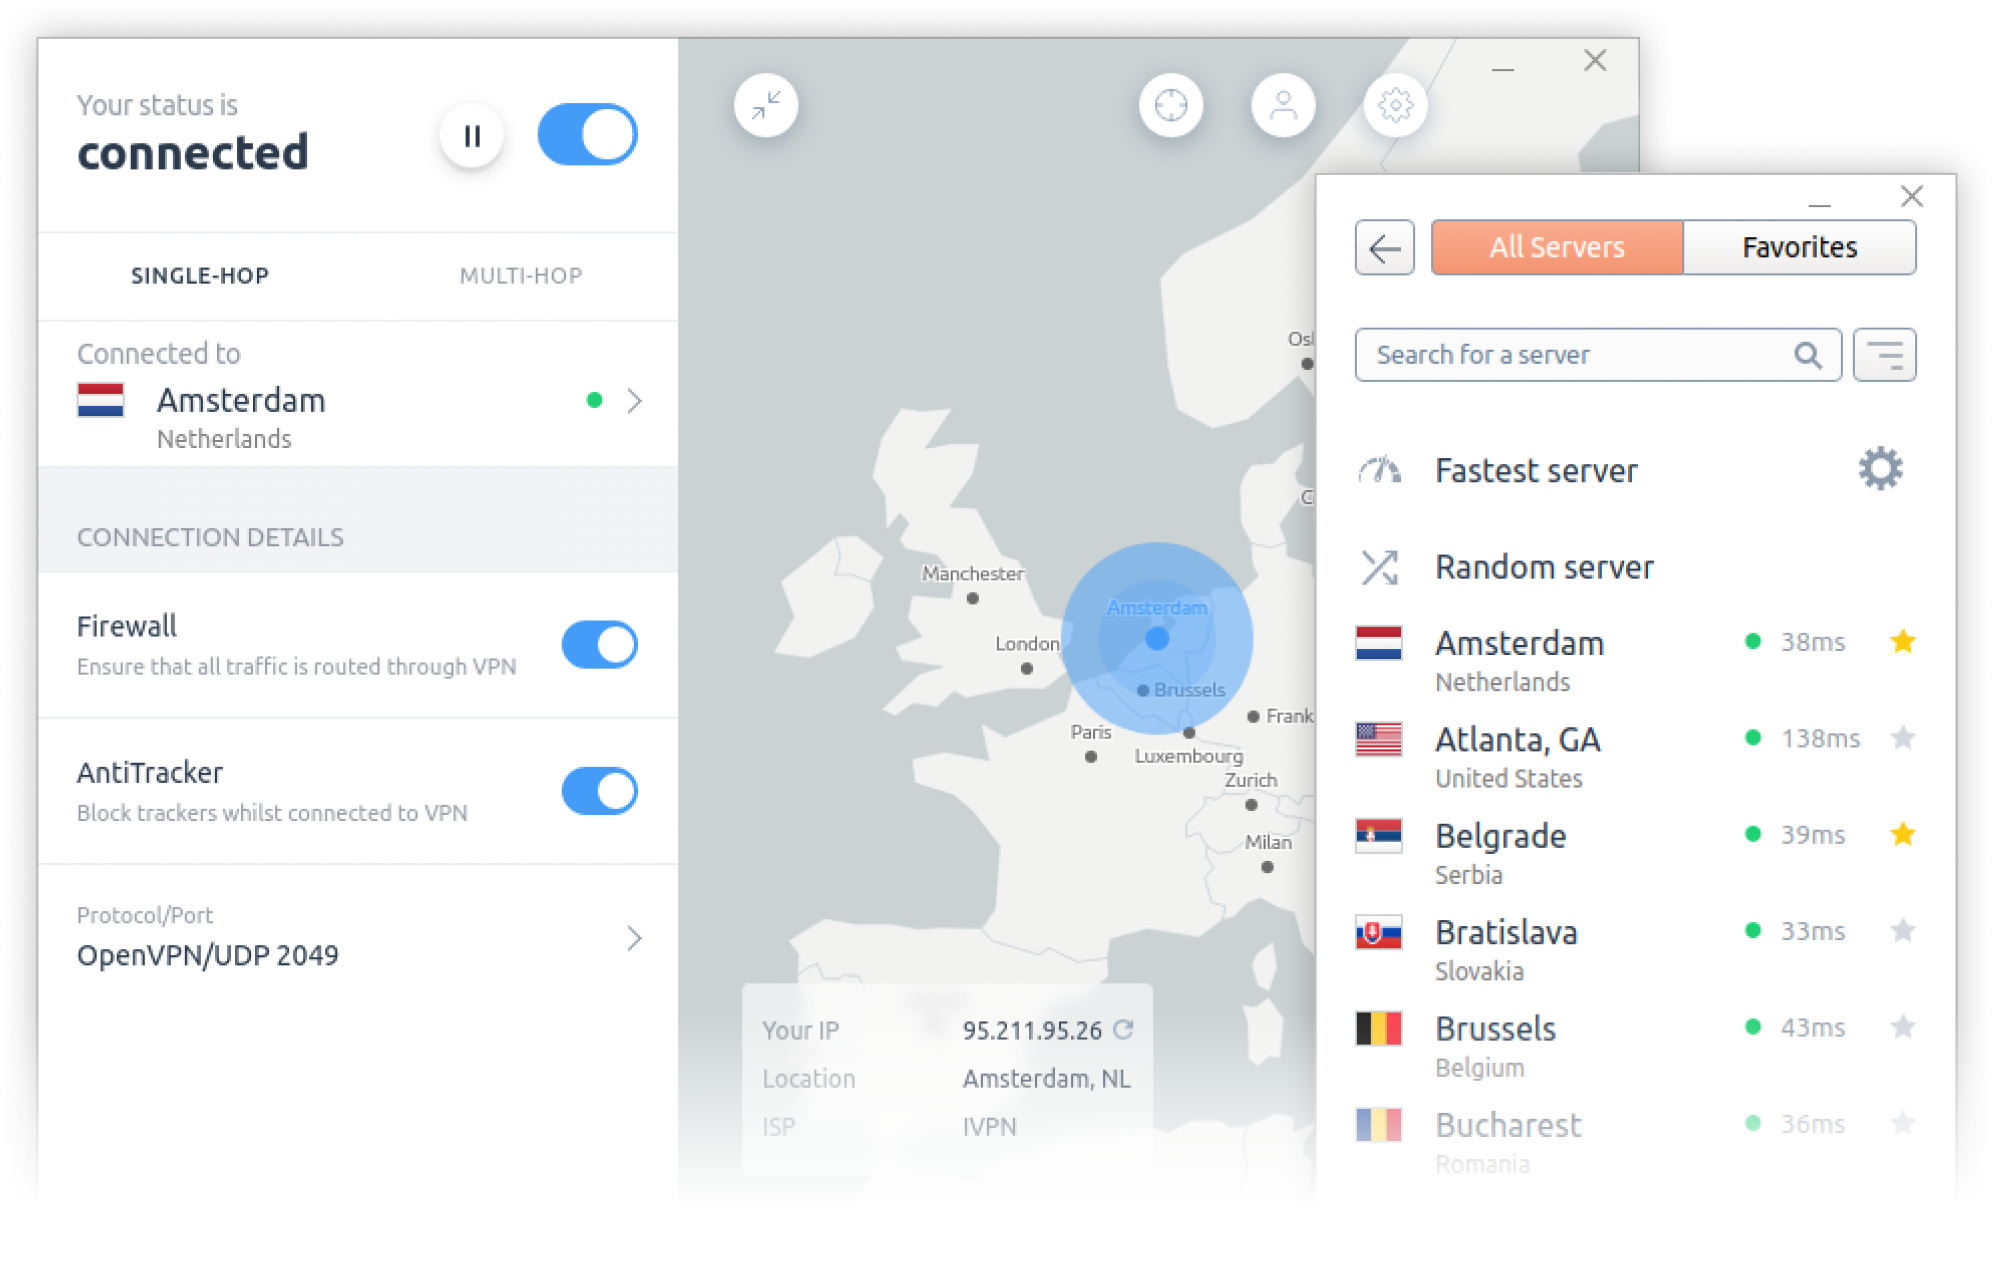Screen dimensions: 1992x1280
Task: Click the Slovakia flag icon
Action: pyautogui.click(x=1378, y=932)
